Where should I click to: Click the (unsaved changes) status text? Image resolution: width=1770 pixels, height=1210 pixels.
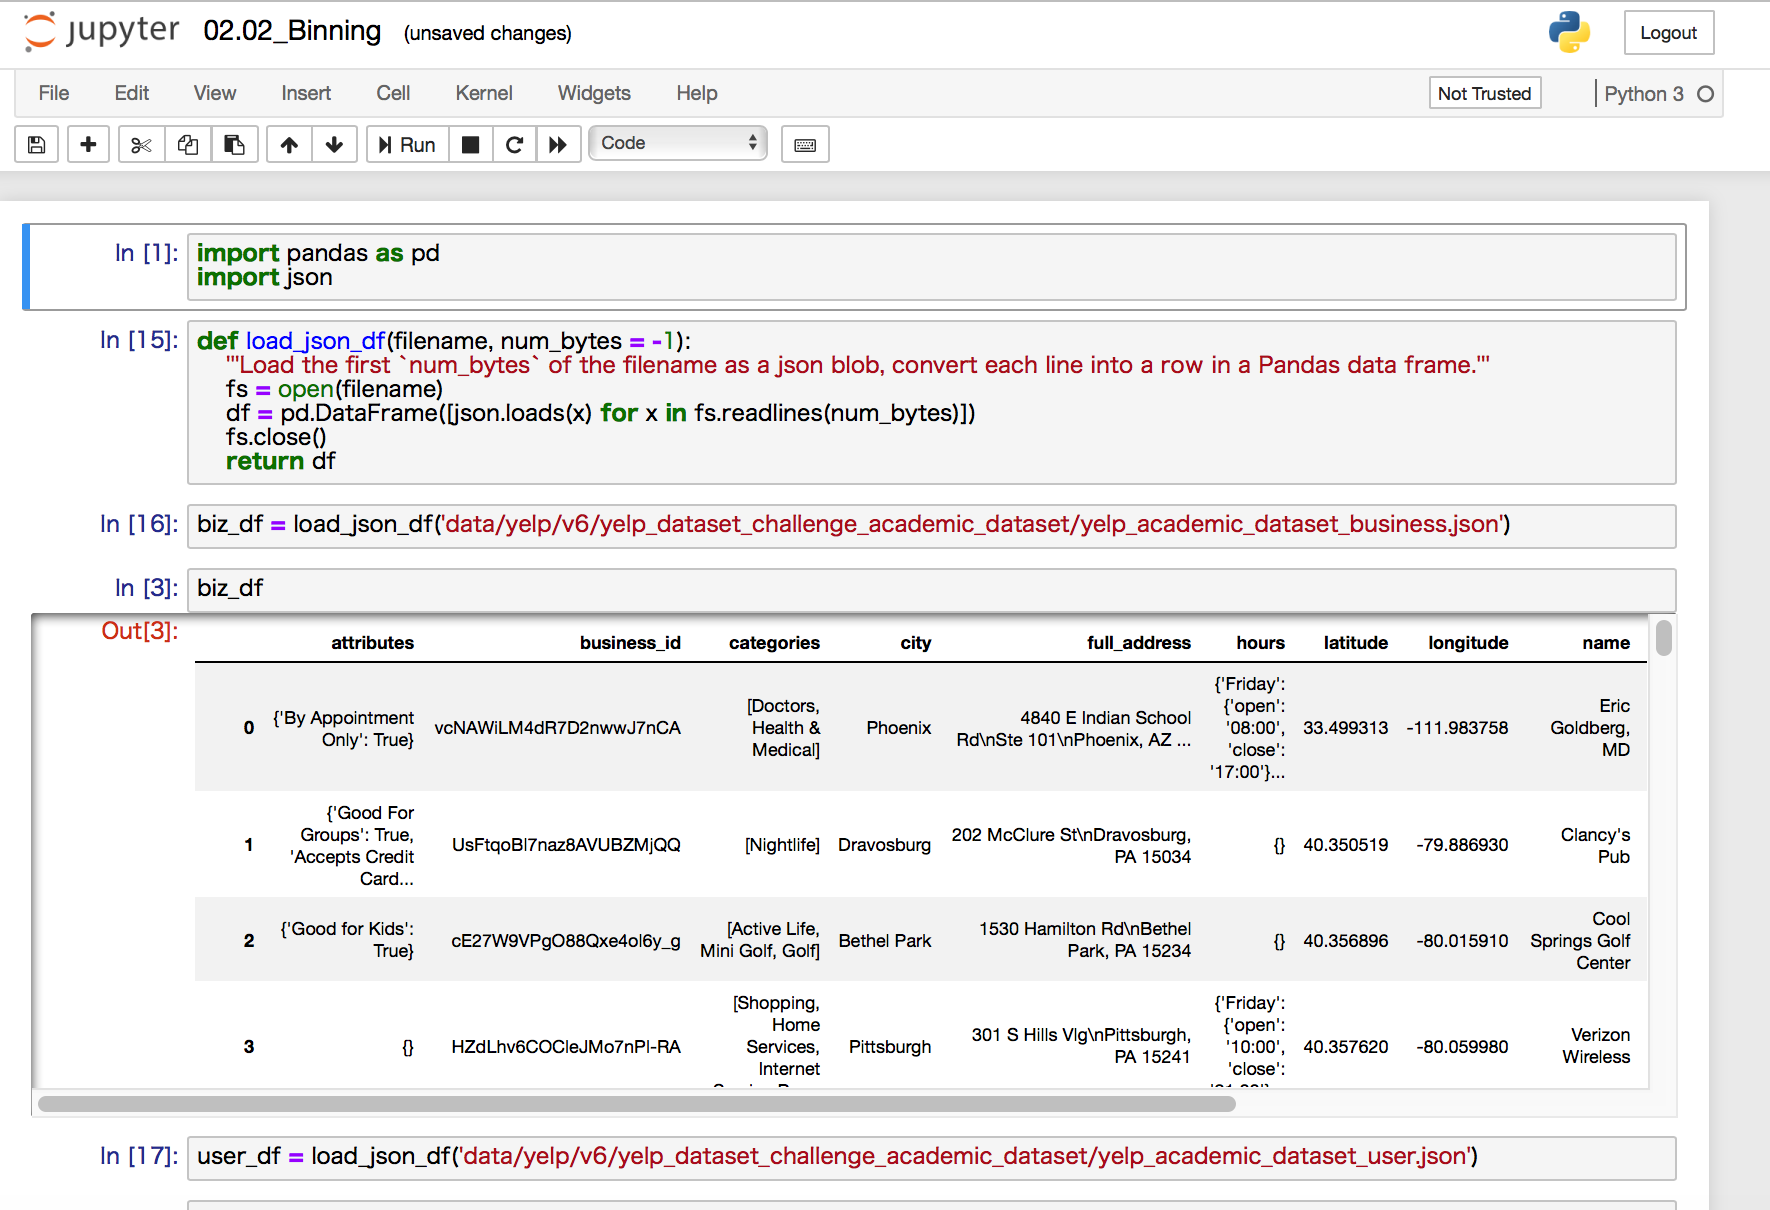(x=488, y=33)
